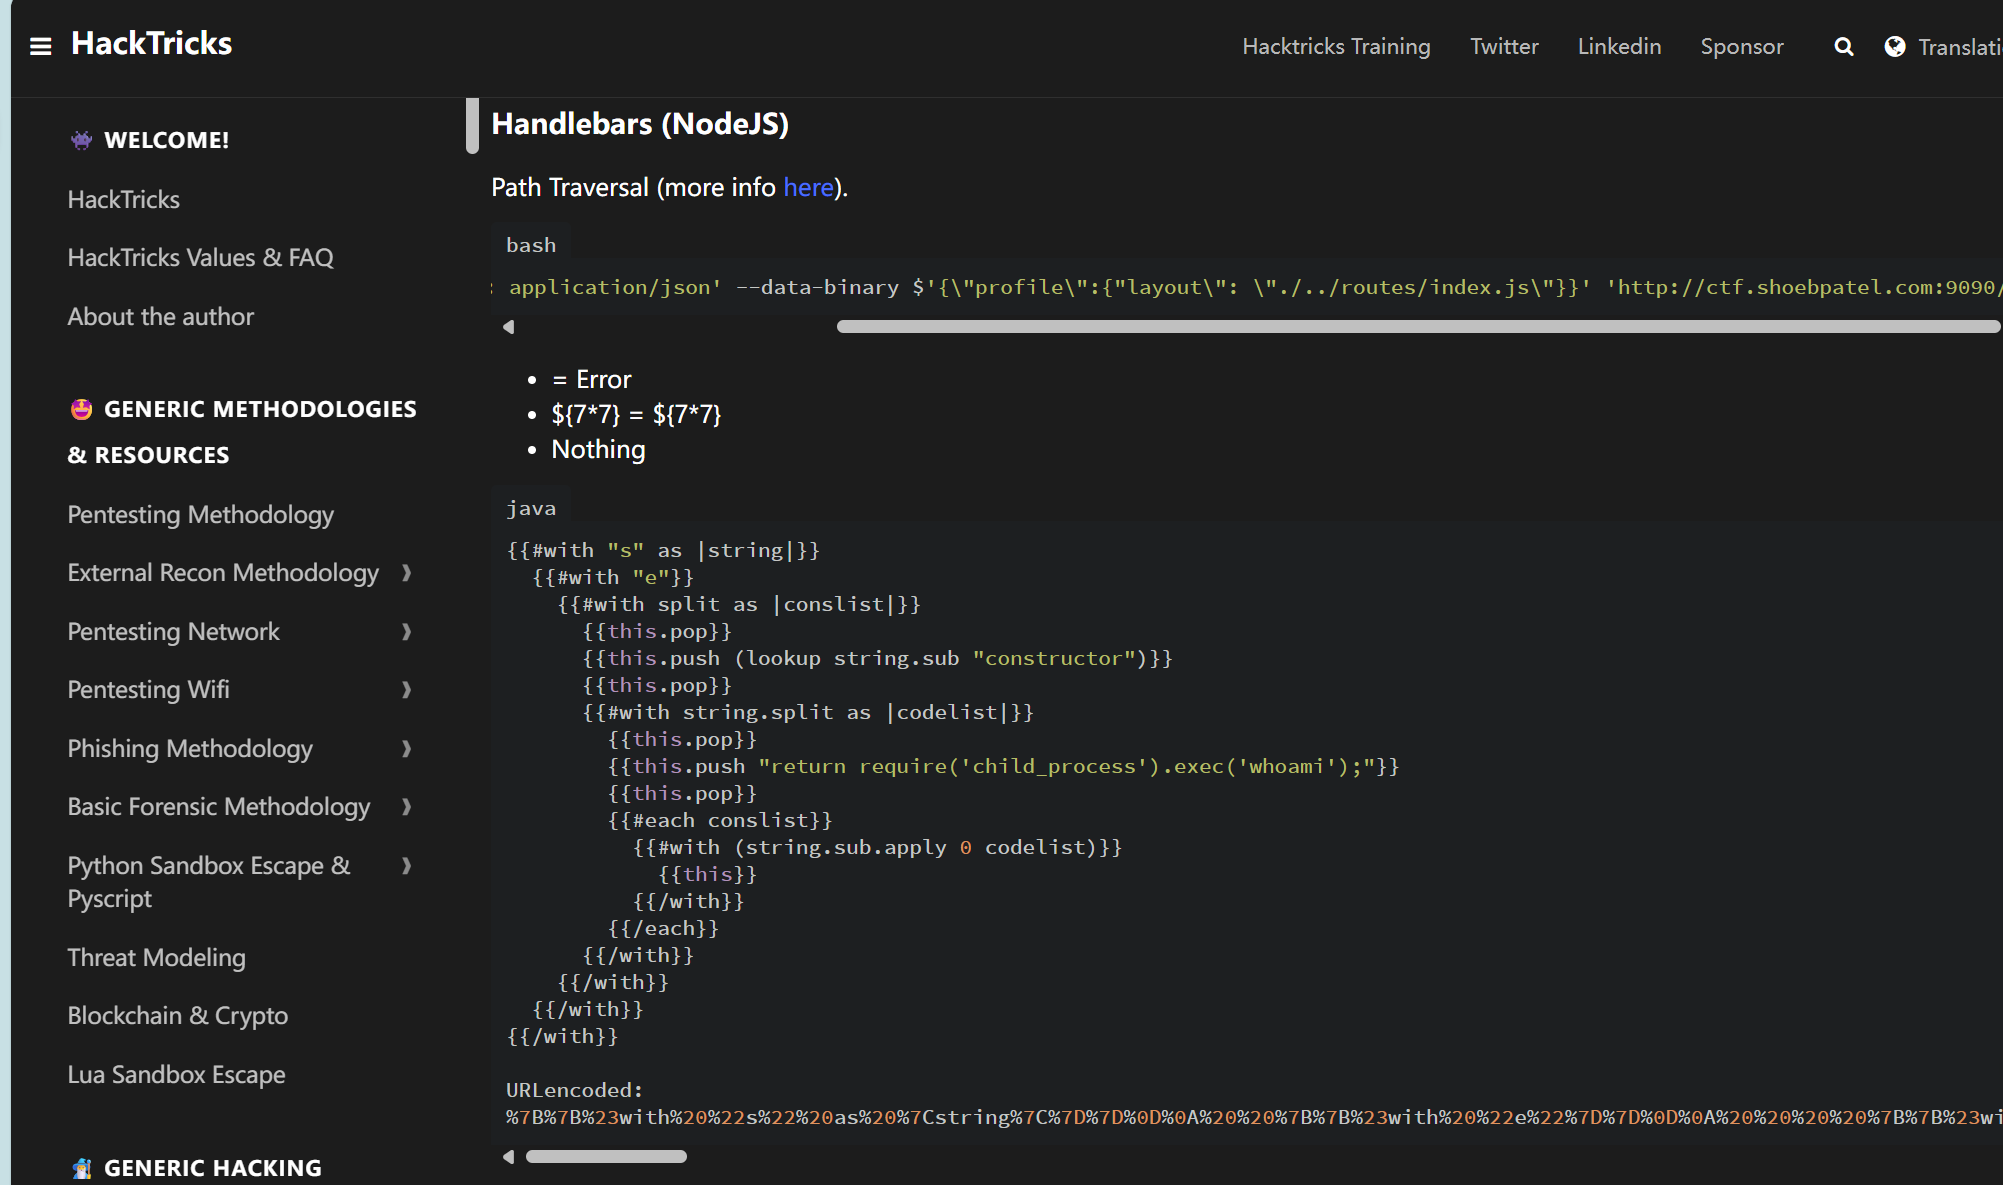Image resolution: width=2003 pixels, height=1185 pixels.
Task: Click the HackTricks logo title
Action: coord(151,44)
